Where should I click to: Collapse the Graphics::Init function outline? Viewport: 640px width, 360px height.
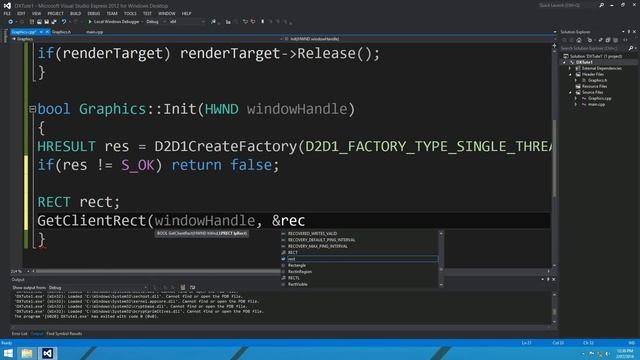pos(32,109)
